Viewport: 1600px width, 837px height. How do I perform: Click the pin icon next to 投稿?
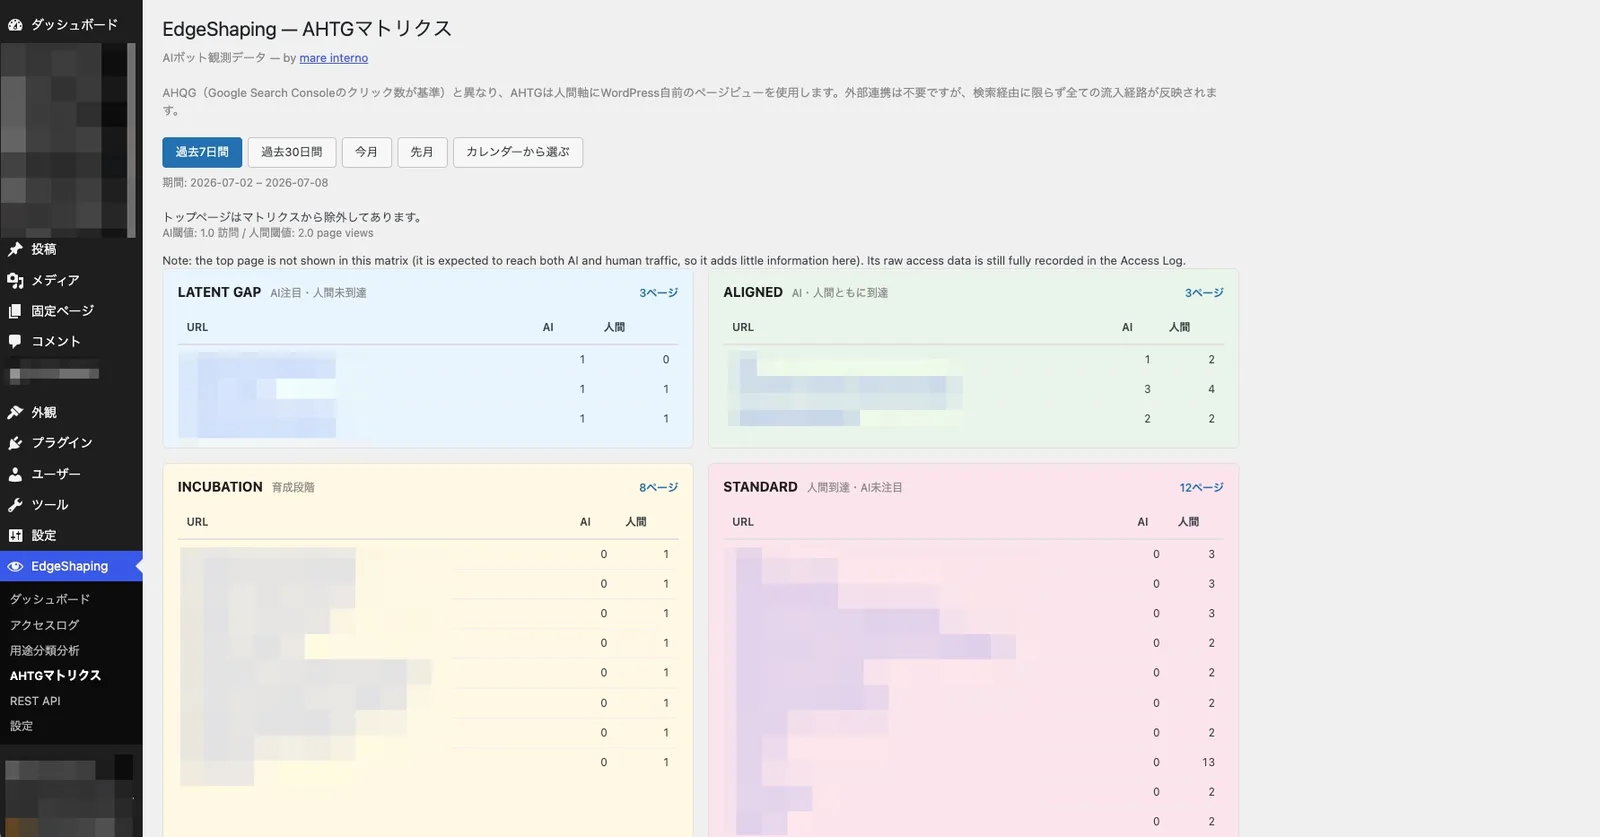(x=15, y=249)
